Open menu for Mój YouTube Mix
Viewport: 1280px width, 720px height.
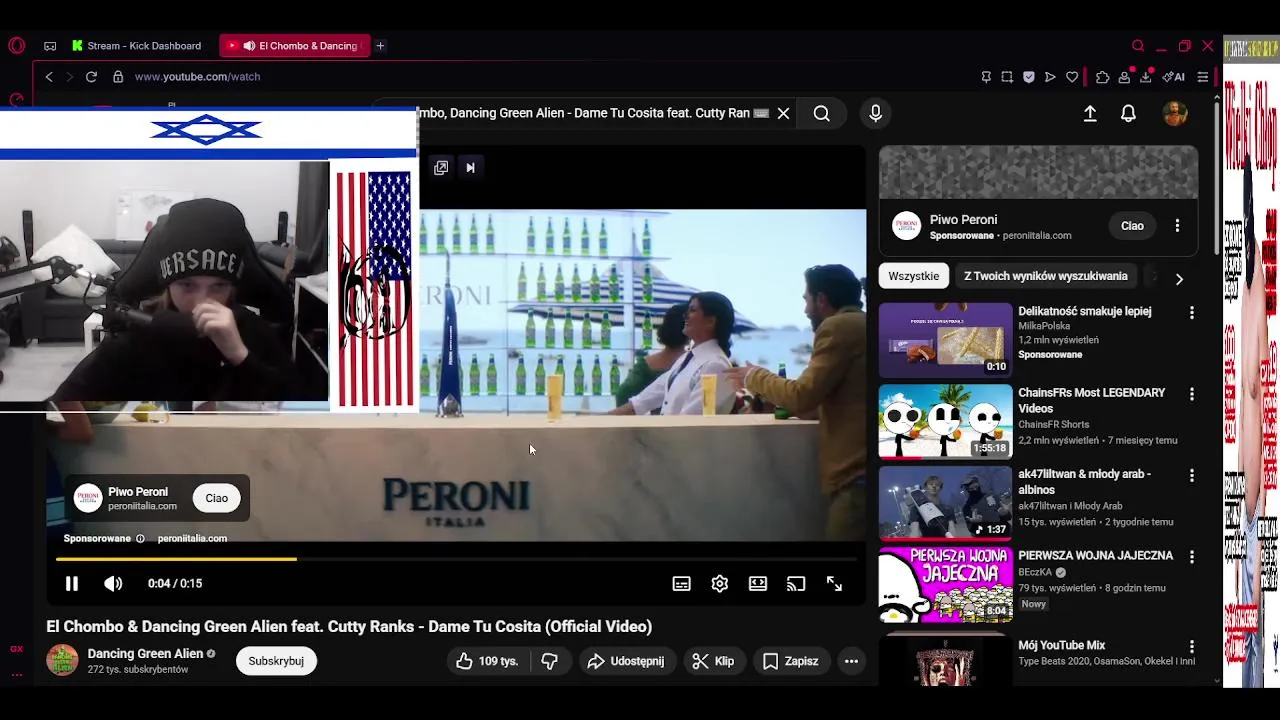[x=1191, y=647]
